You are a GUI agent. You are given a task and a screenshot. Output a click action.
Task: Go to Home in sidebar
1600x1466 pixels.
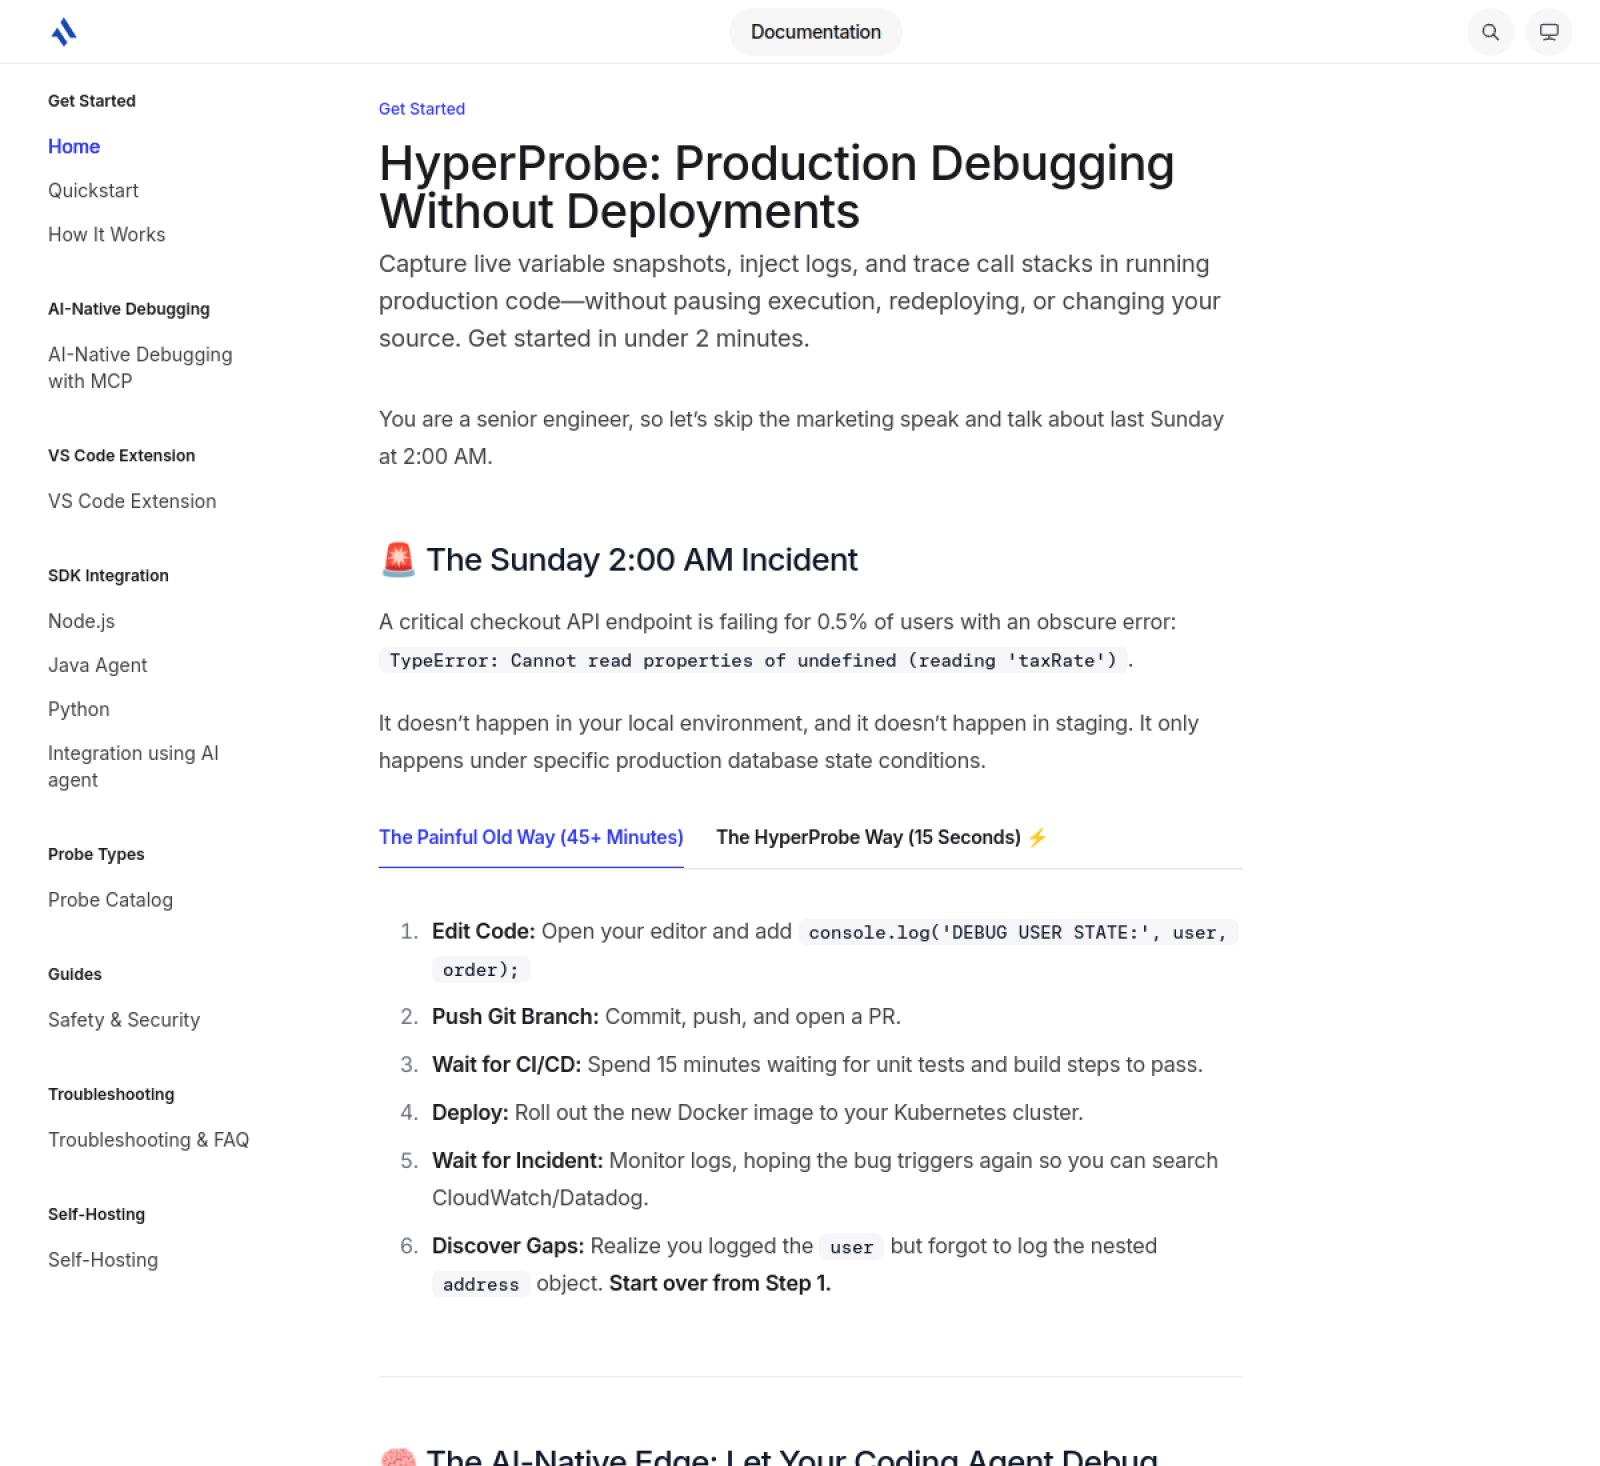(74, 146)
